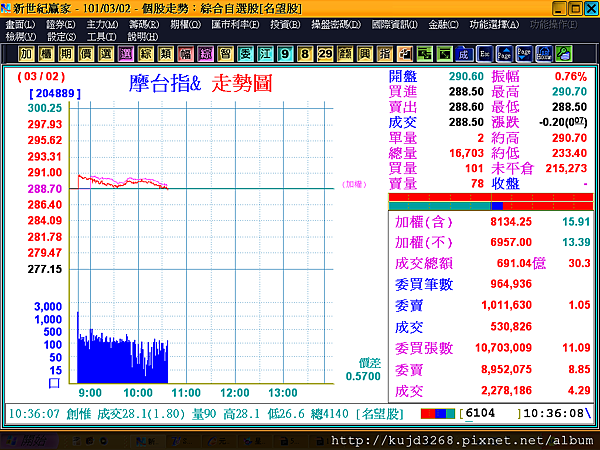Screen dimensions: 600x450
Task: Click the 期 toolbar icon
Action: pos(66,54)
